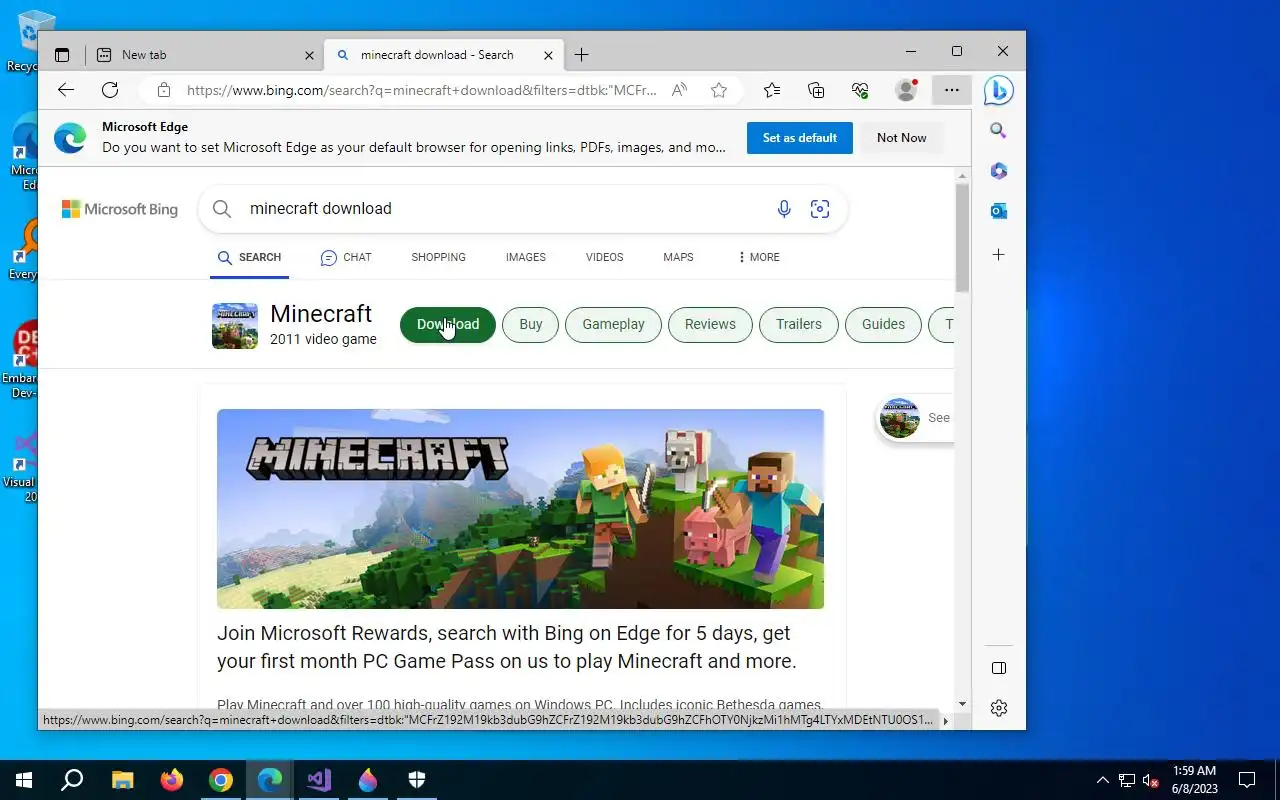This screenshot has height=800, width=1280.
Task: Click the vertical scrollbar thumb
Action: tap(962, 238)
